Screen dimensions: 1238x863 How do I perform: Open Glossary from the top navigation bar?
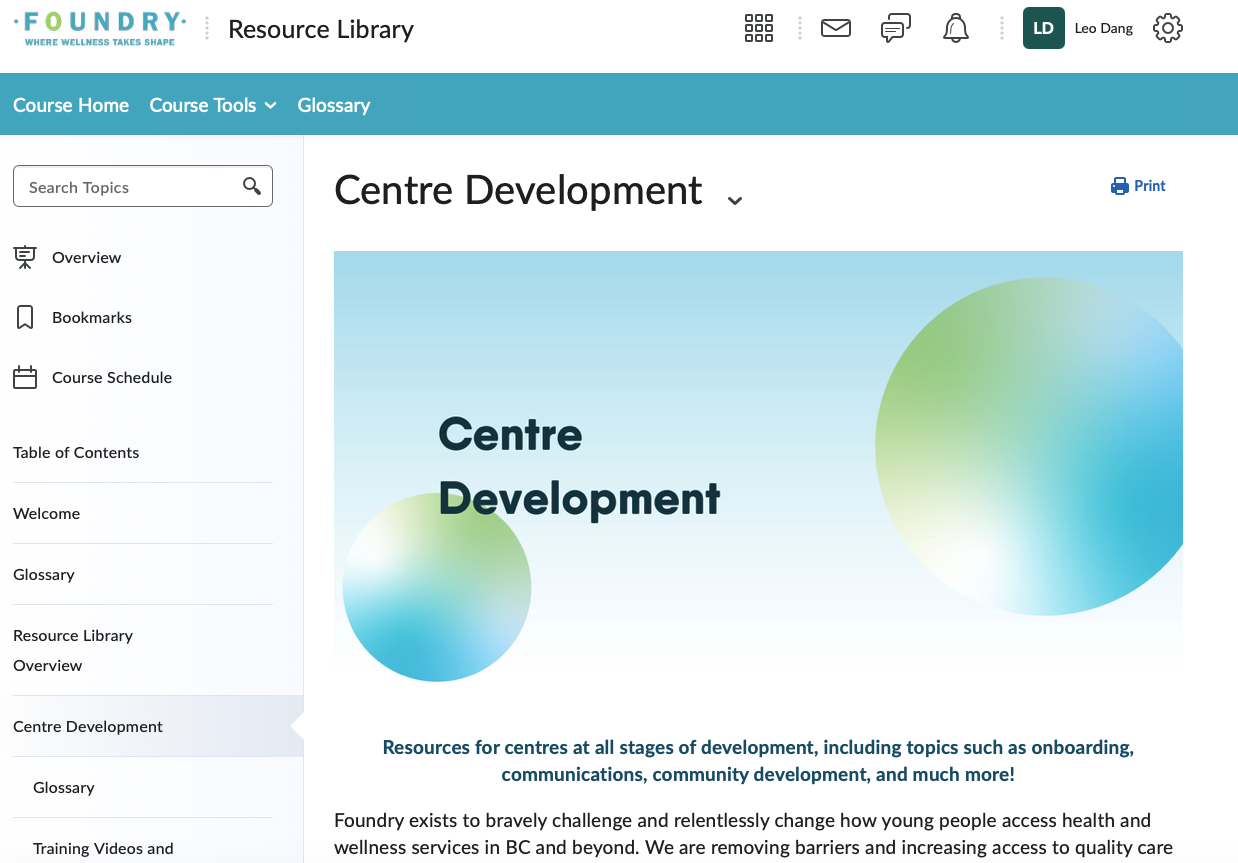[334, 105]
